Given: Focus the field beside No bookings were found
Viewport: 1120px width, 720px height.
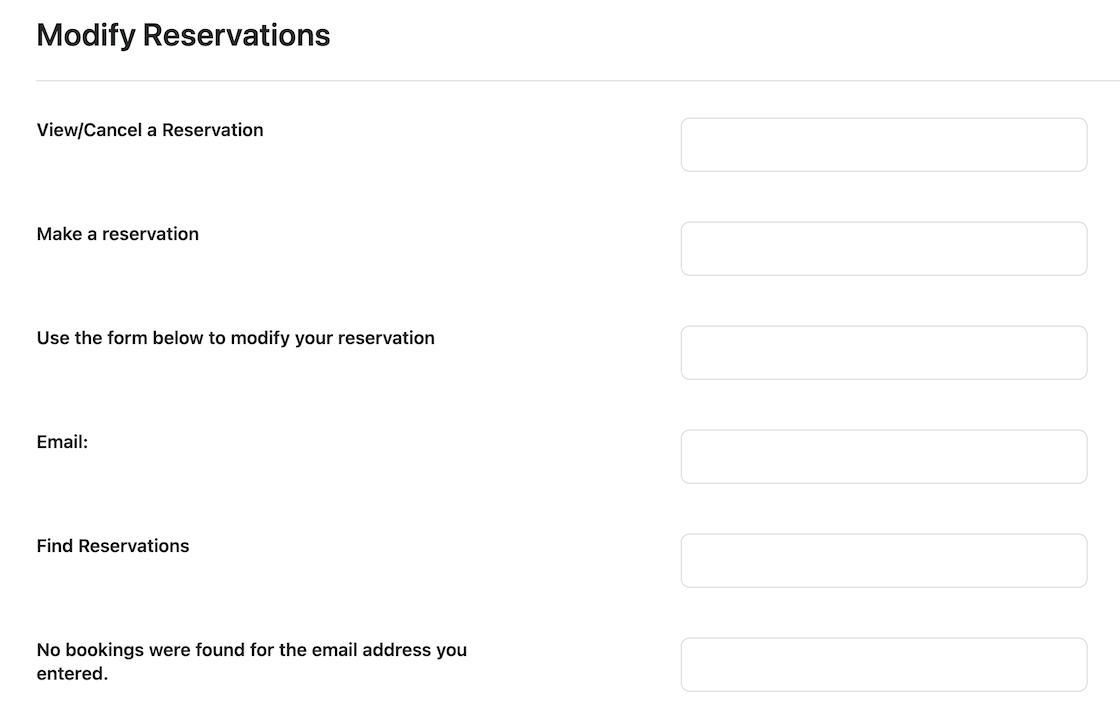Looking at the screenshot, I should 884,664.
